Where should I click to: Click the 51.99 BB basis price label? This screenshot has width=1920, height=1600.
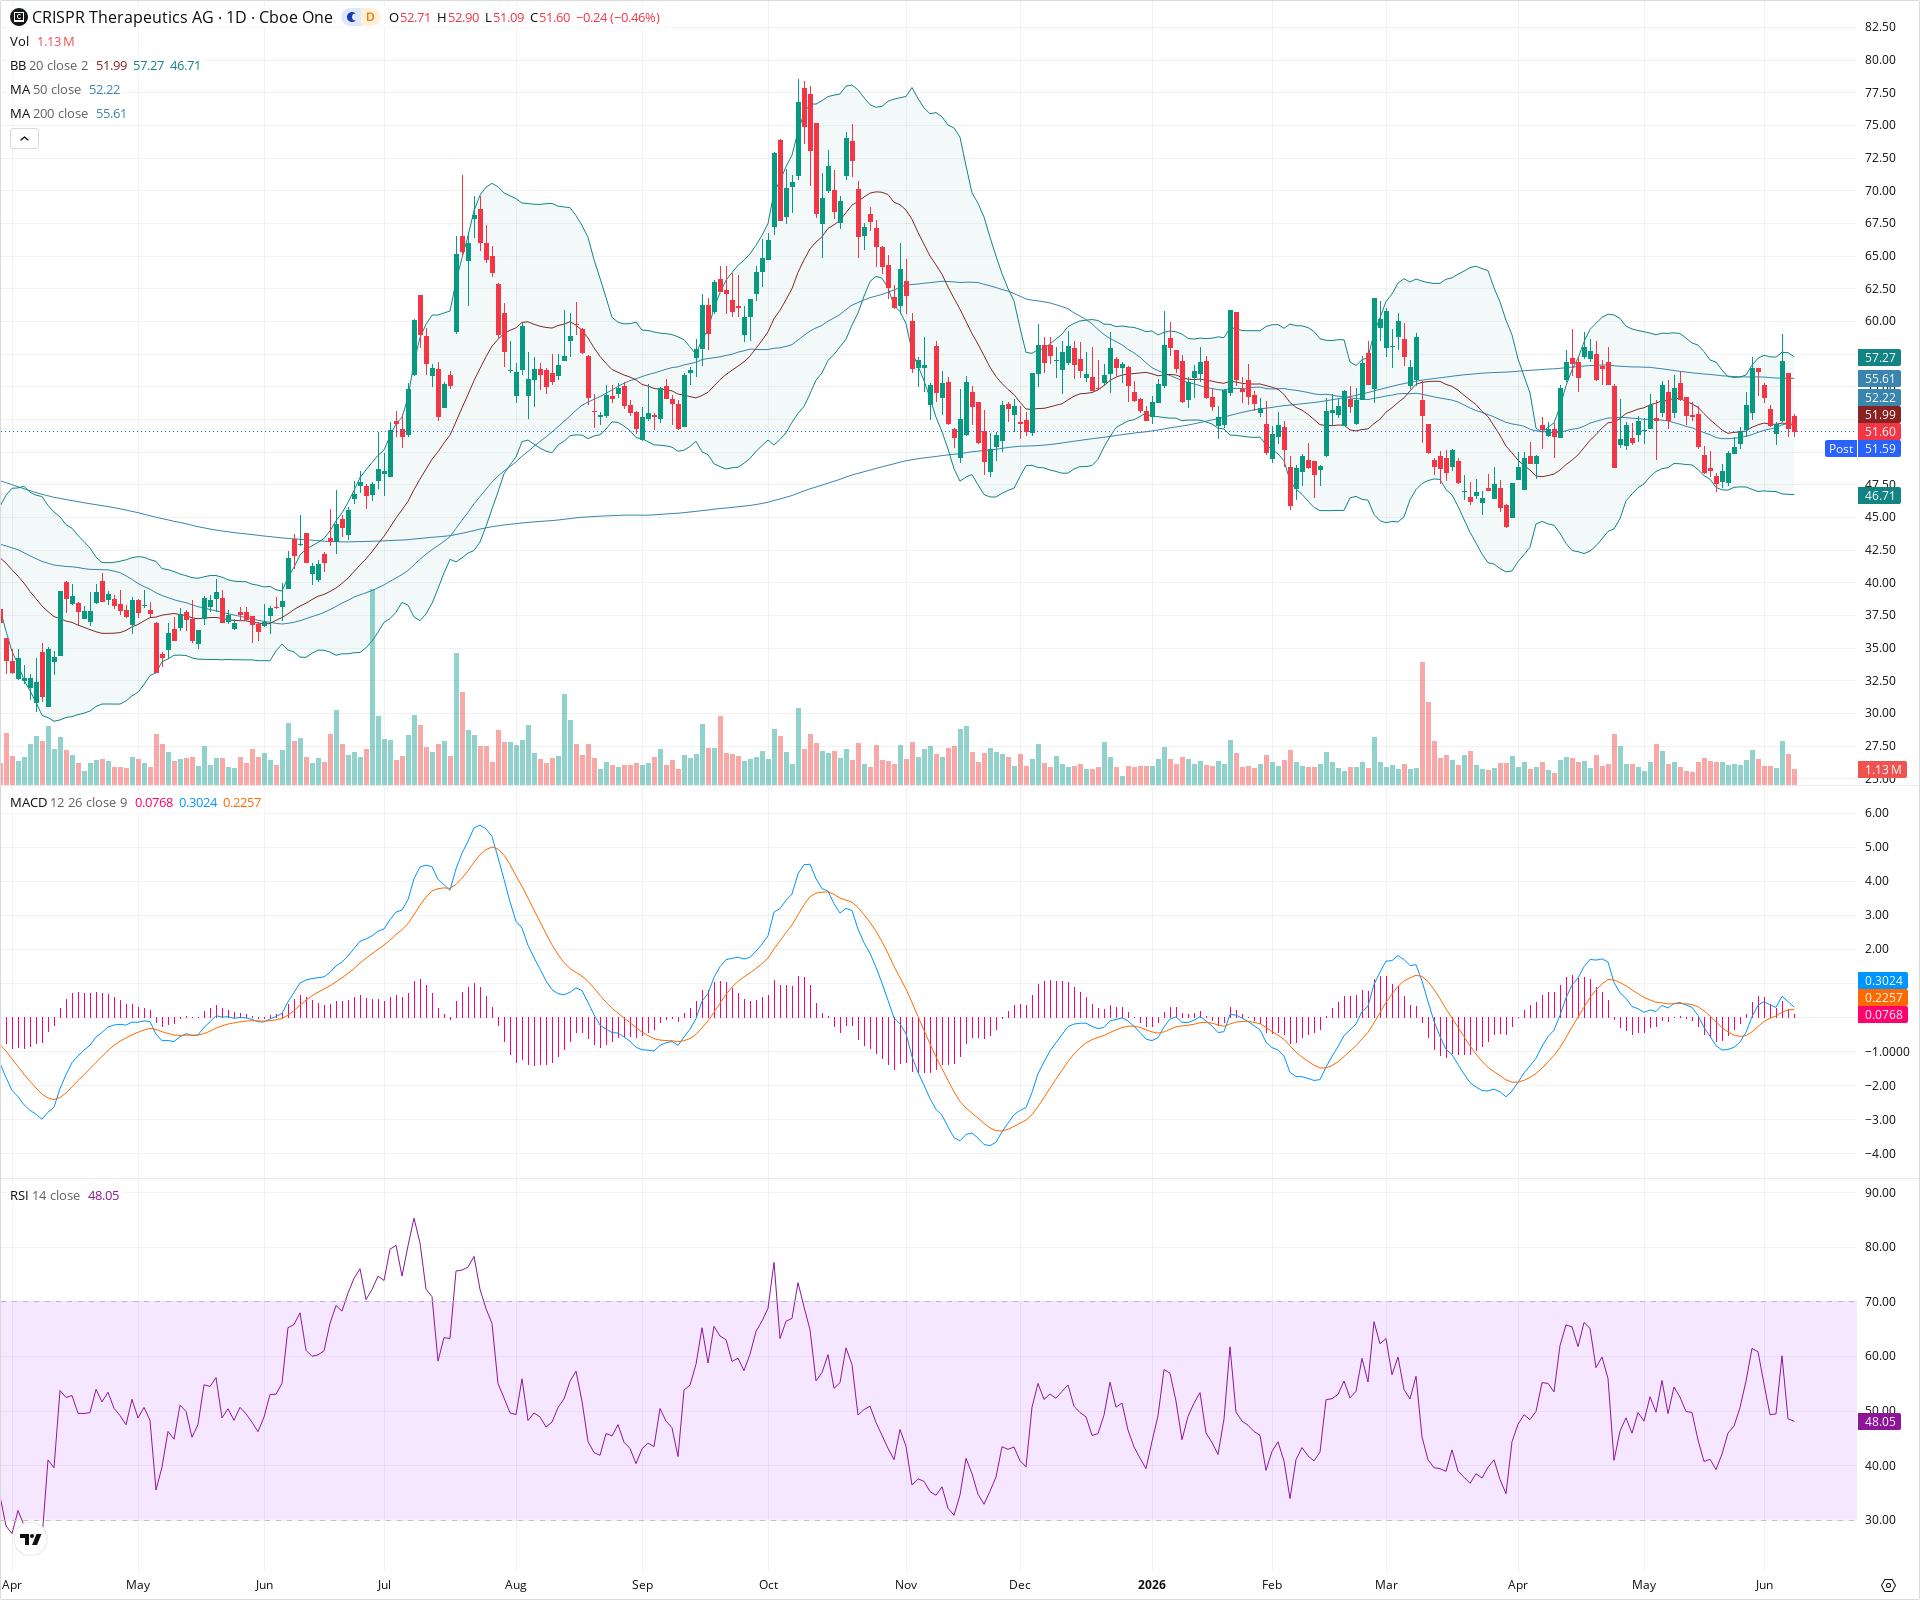click(1879, 414)
